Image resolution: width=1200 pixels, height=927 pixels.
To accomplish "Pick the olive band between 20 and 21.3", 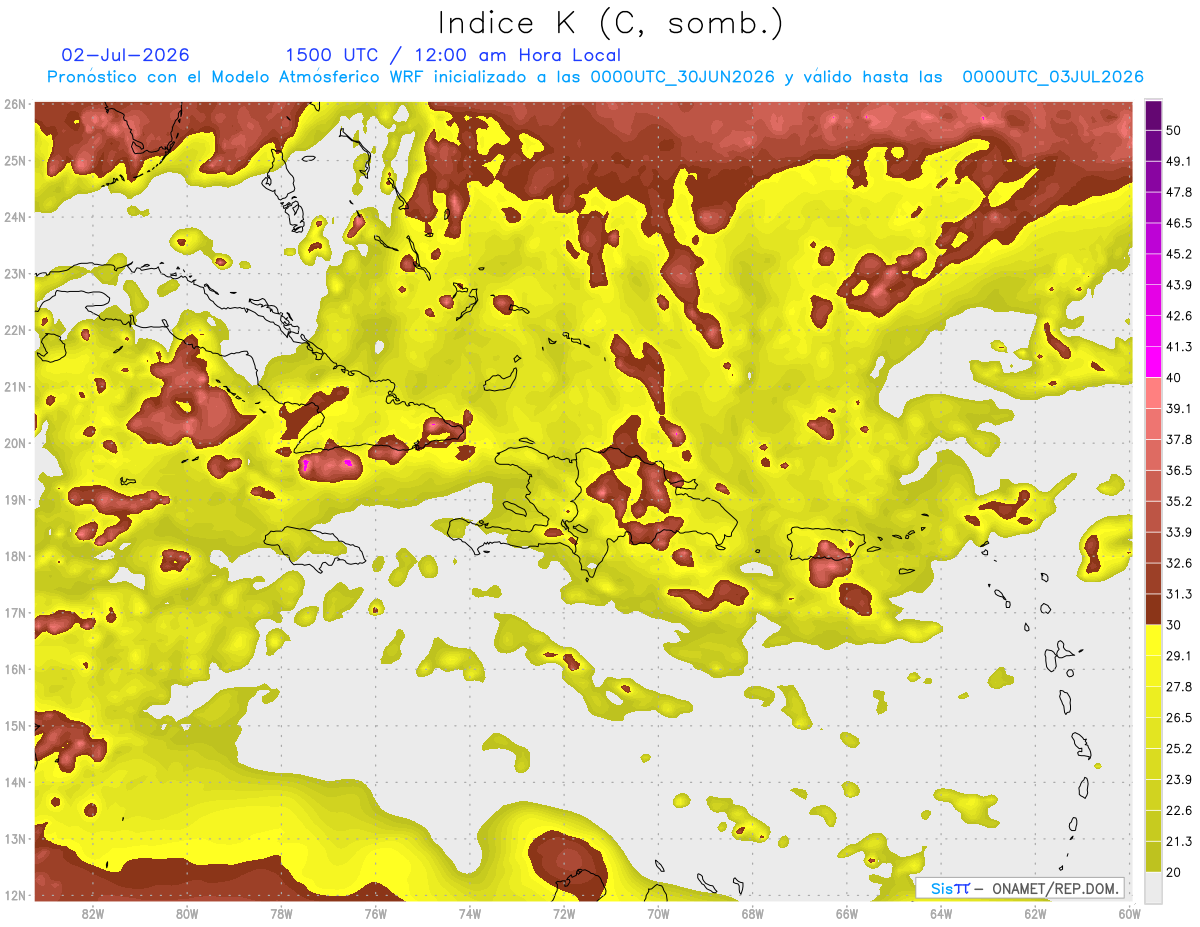I will [1153, 856].
